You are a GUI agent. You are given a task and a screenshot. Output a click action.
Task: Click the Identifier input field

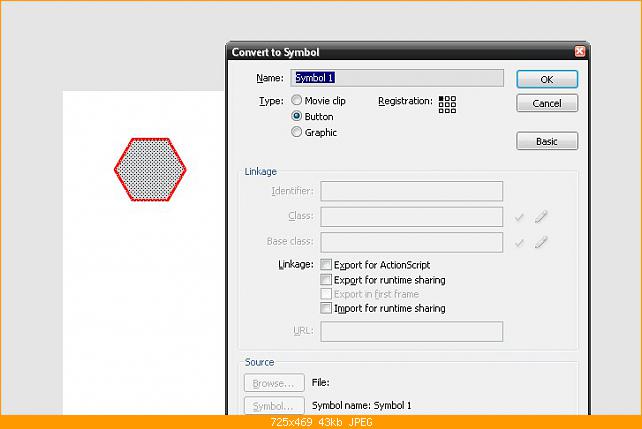pos(411,191)
